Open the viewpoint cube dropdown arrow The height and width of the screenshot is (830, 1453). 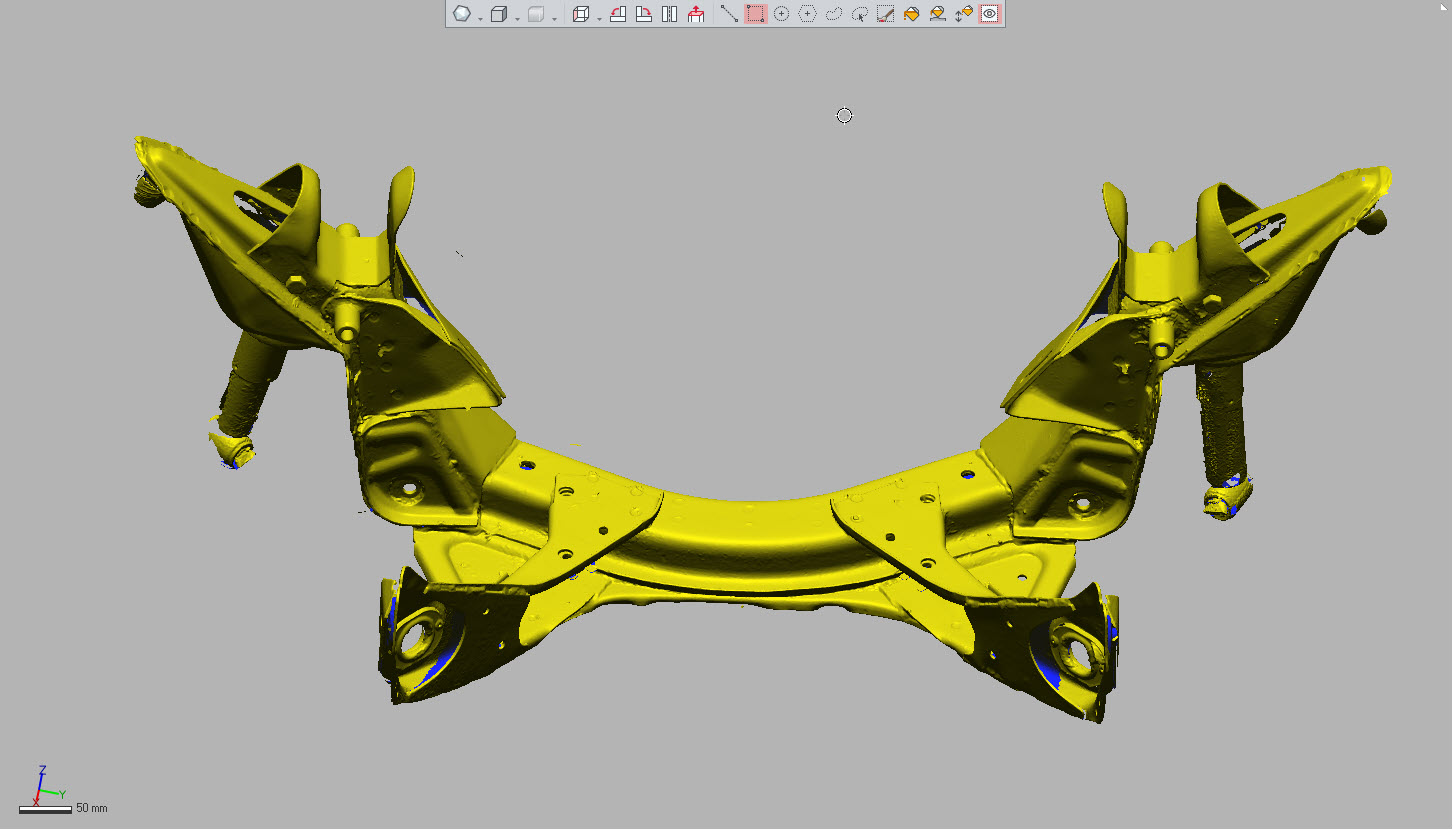tap(599, 18)
